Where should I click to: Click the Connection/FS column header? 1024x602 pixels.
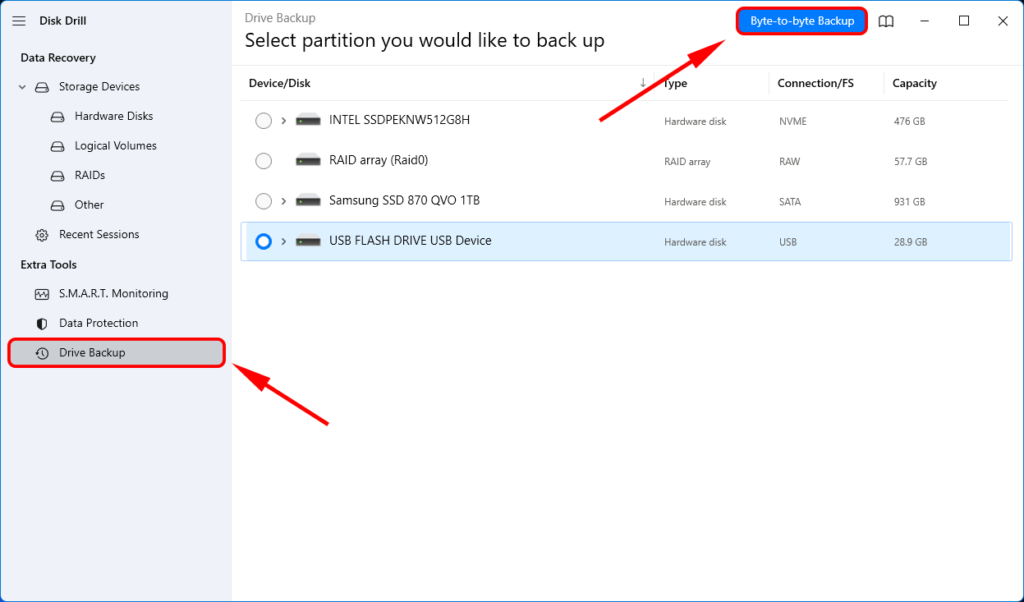coord(815,83)
